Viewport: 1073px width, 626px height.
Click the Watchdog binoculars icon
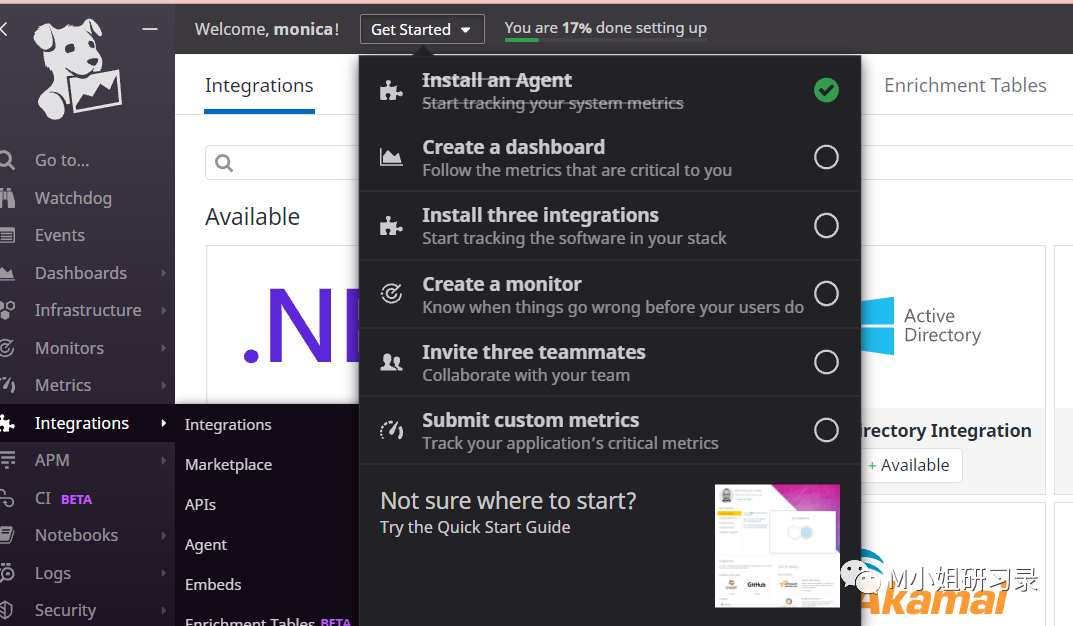pos(7,198)
